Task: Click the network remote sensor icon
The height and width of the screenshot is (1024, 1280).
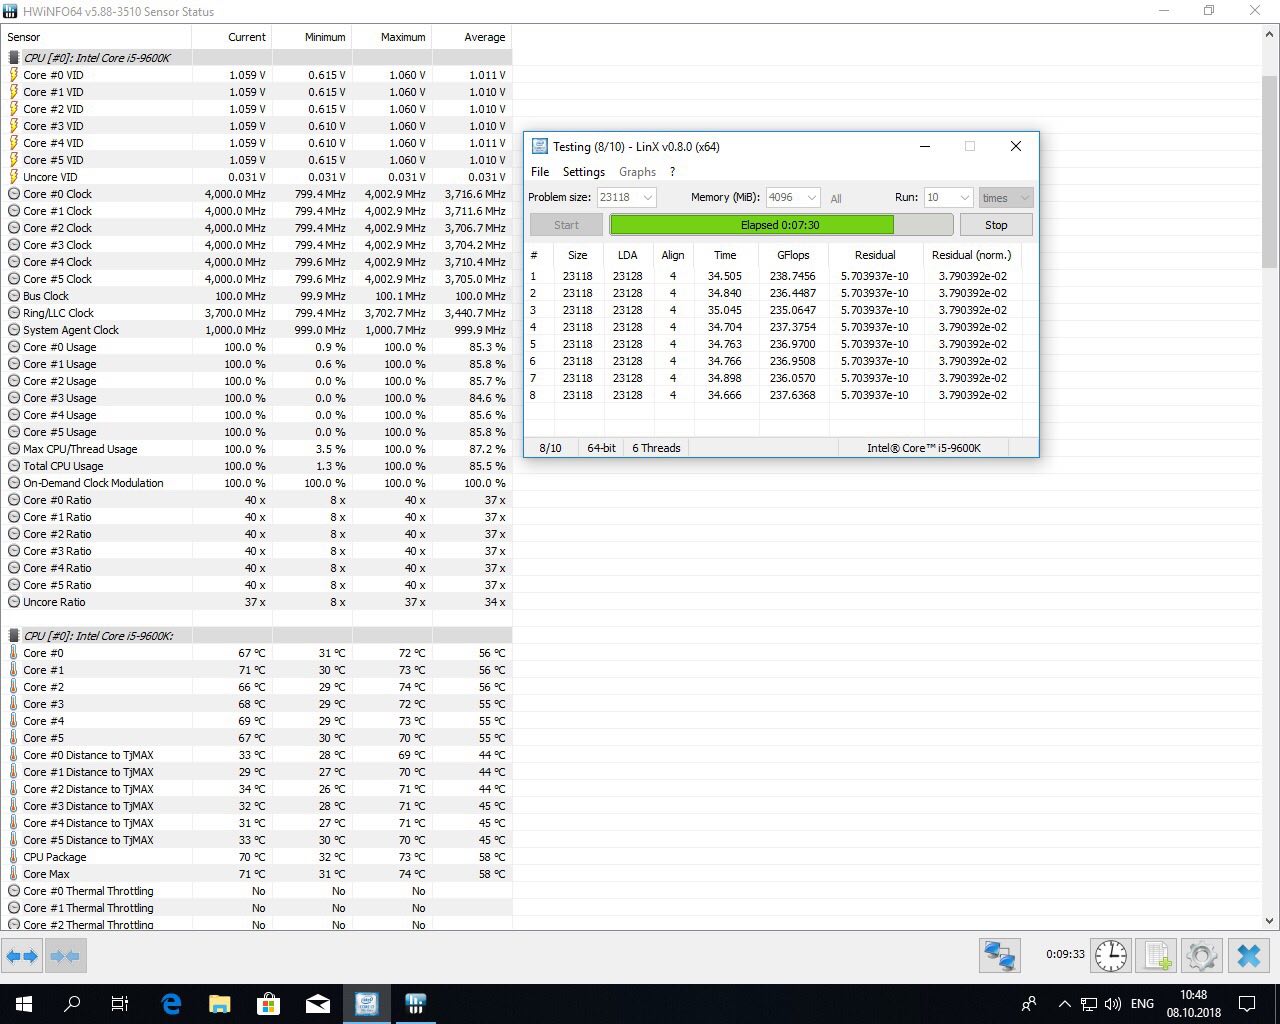Action: pyautogui.click(x=999, y=956)
